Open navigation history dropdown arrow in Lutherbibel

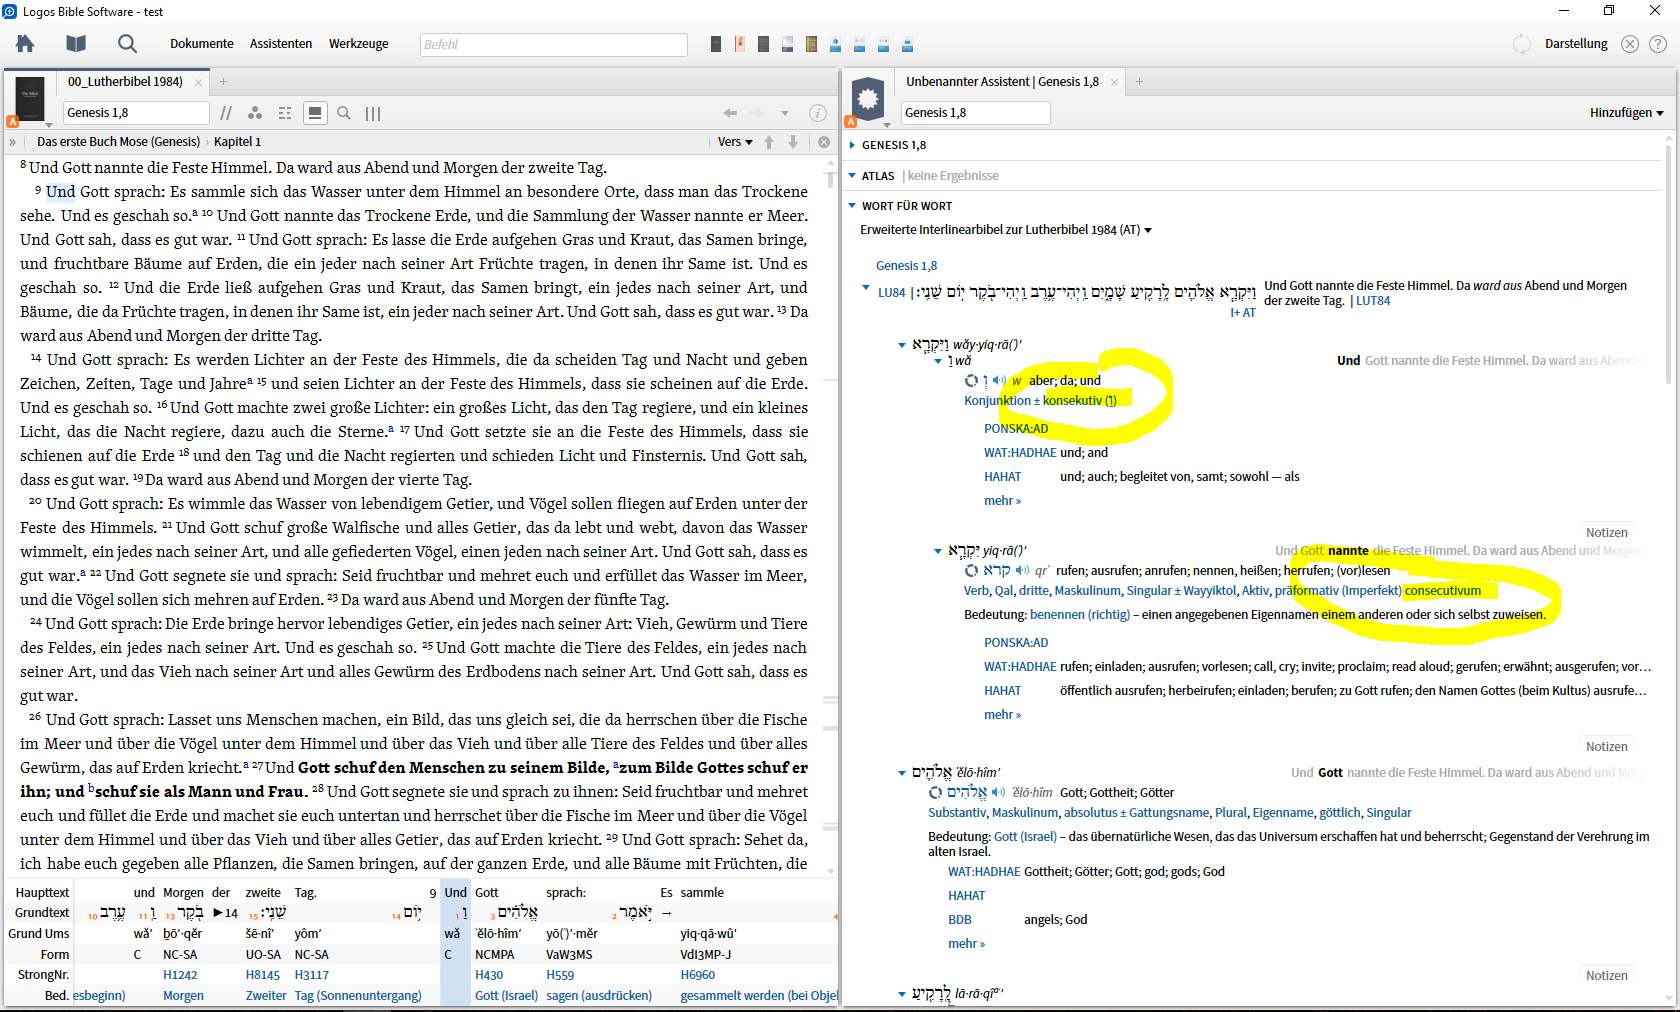785,113
